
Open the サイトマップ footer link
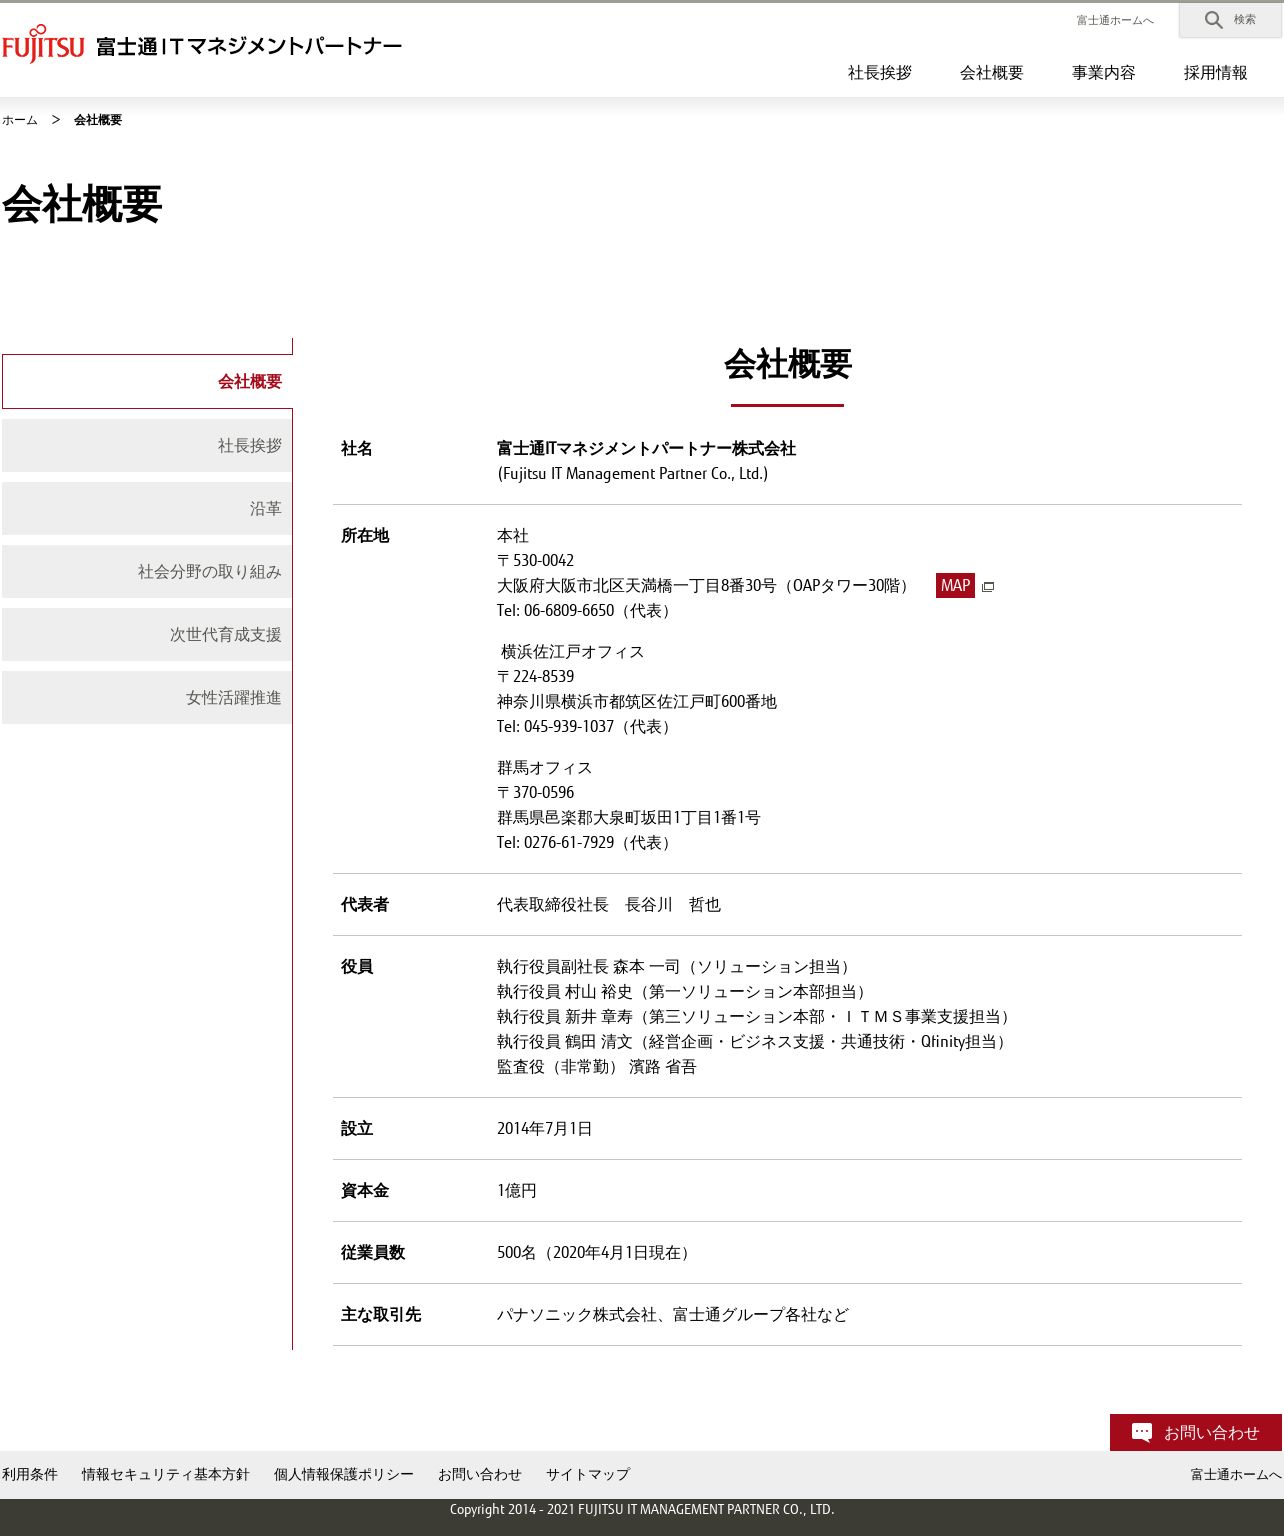coord(588,1474)
